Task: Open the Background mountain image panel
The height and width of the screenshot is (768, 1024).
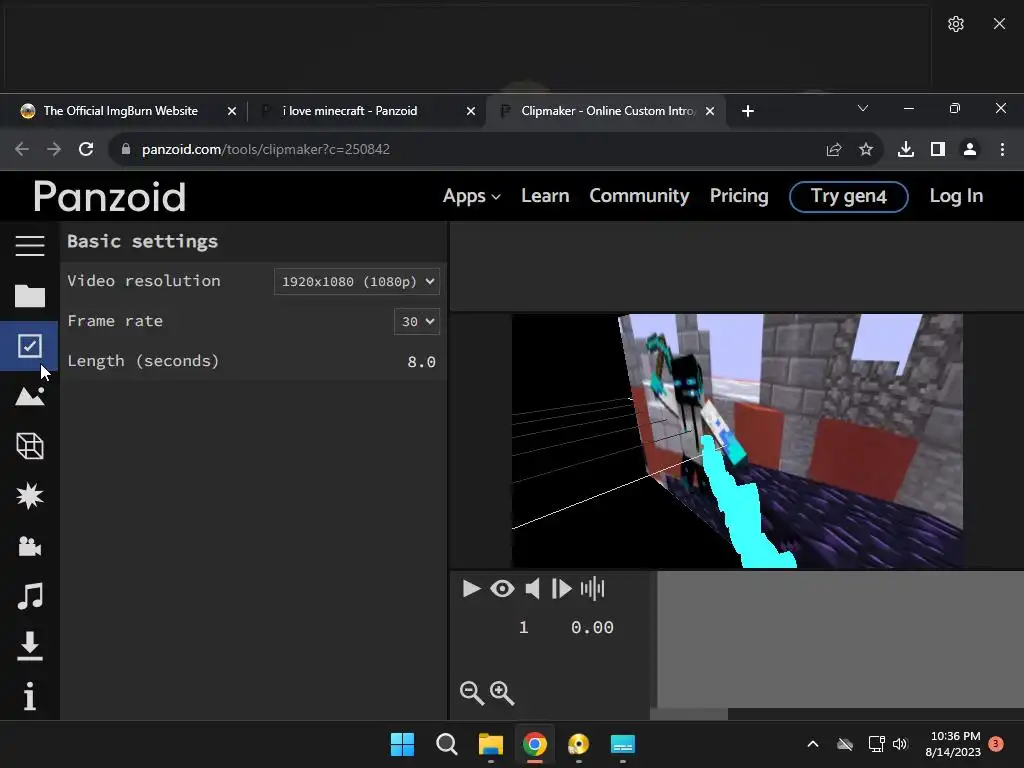Action: coord(29,396)
